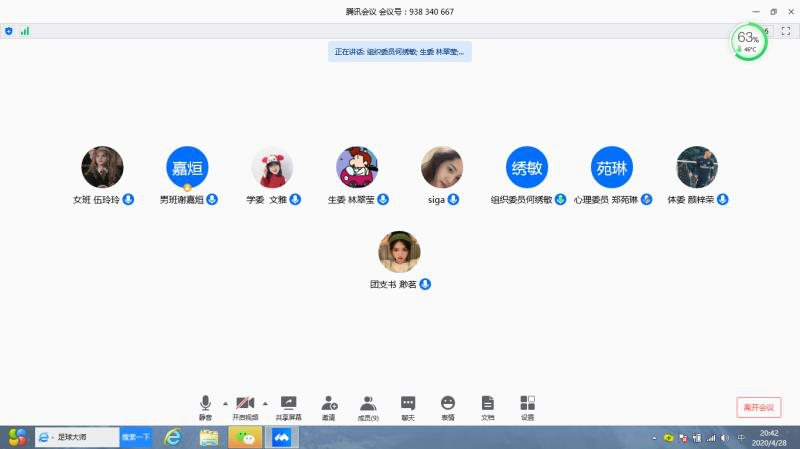
Task: Check the green network signal indicator
Action: 25,31
